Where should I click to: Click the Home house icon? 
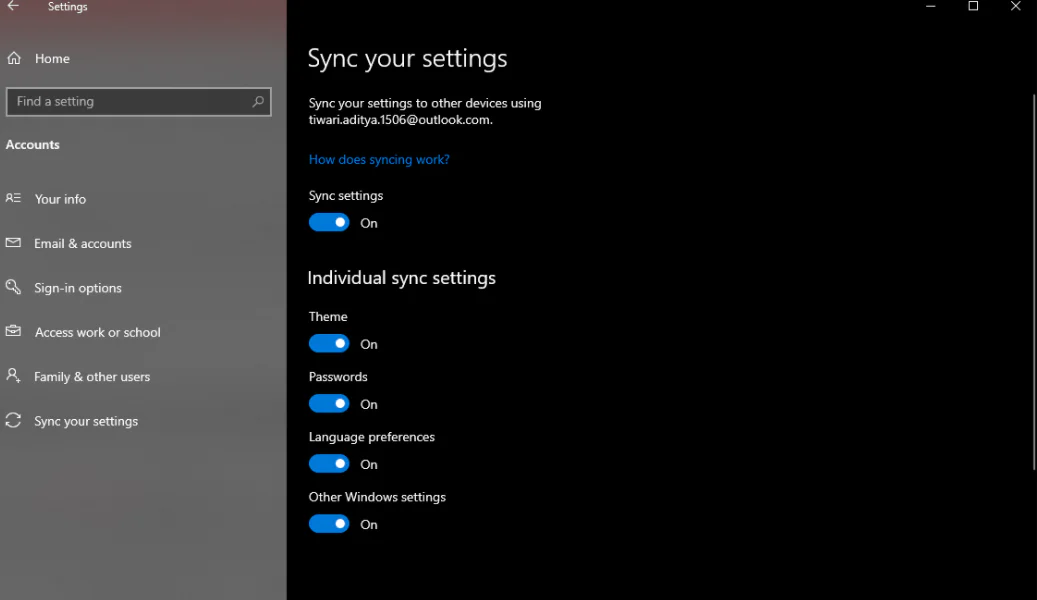pyautogui.click(x=14, y=59)
